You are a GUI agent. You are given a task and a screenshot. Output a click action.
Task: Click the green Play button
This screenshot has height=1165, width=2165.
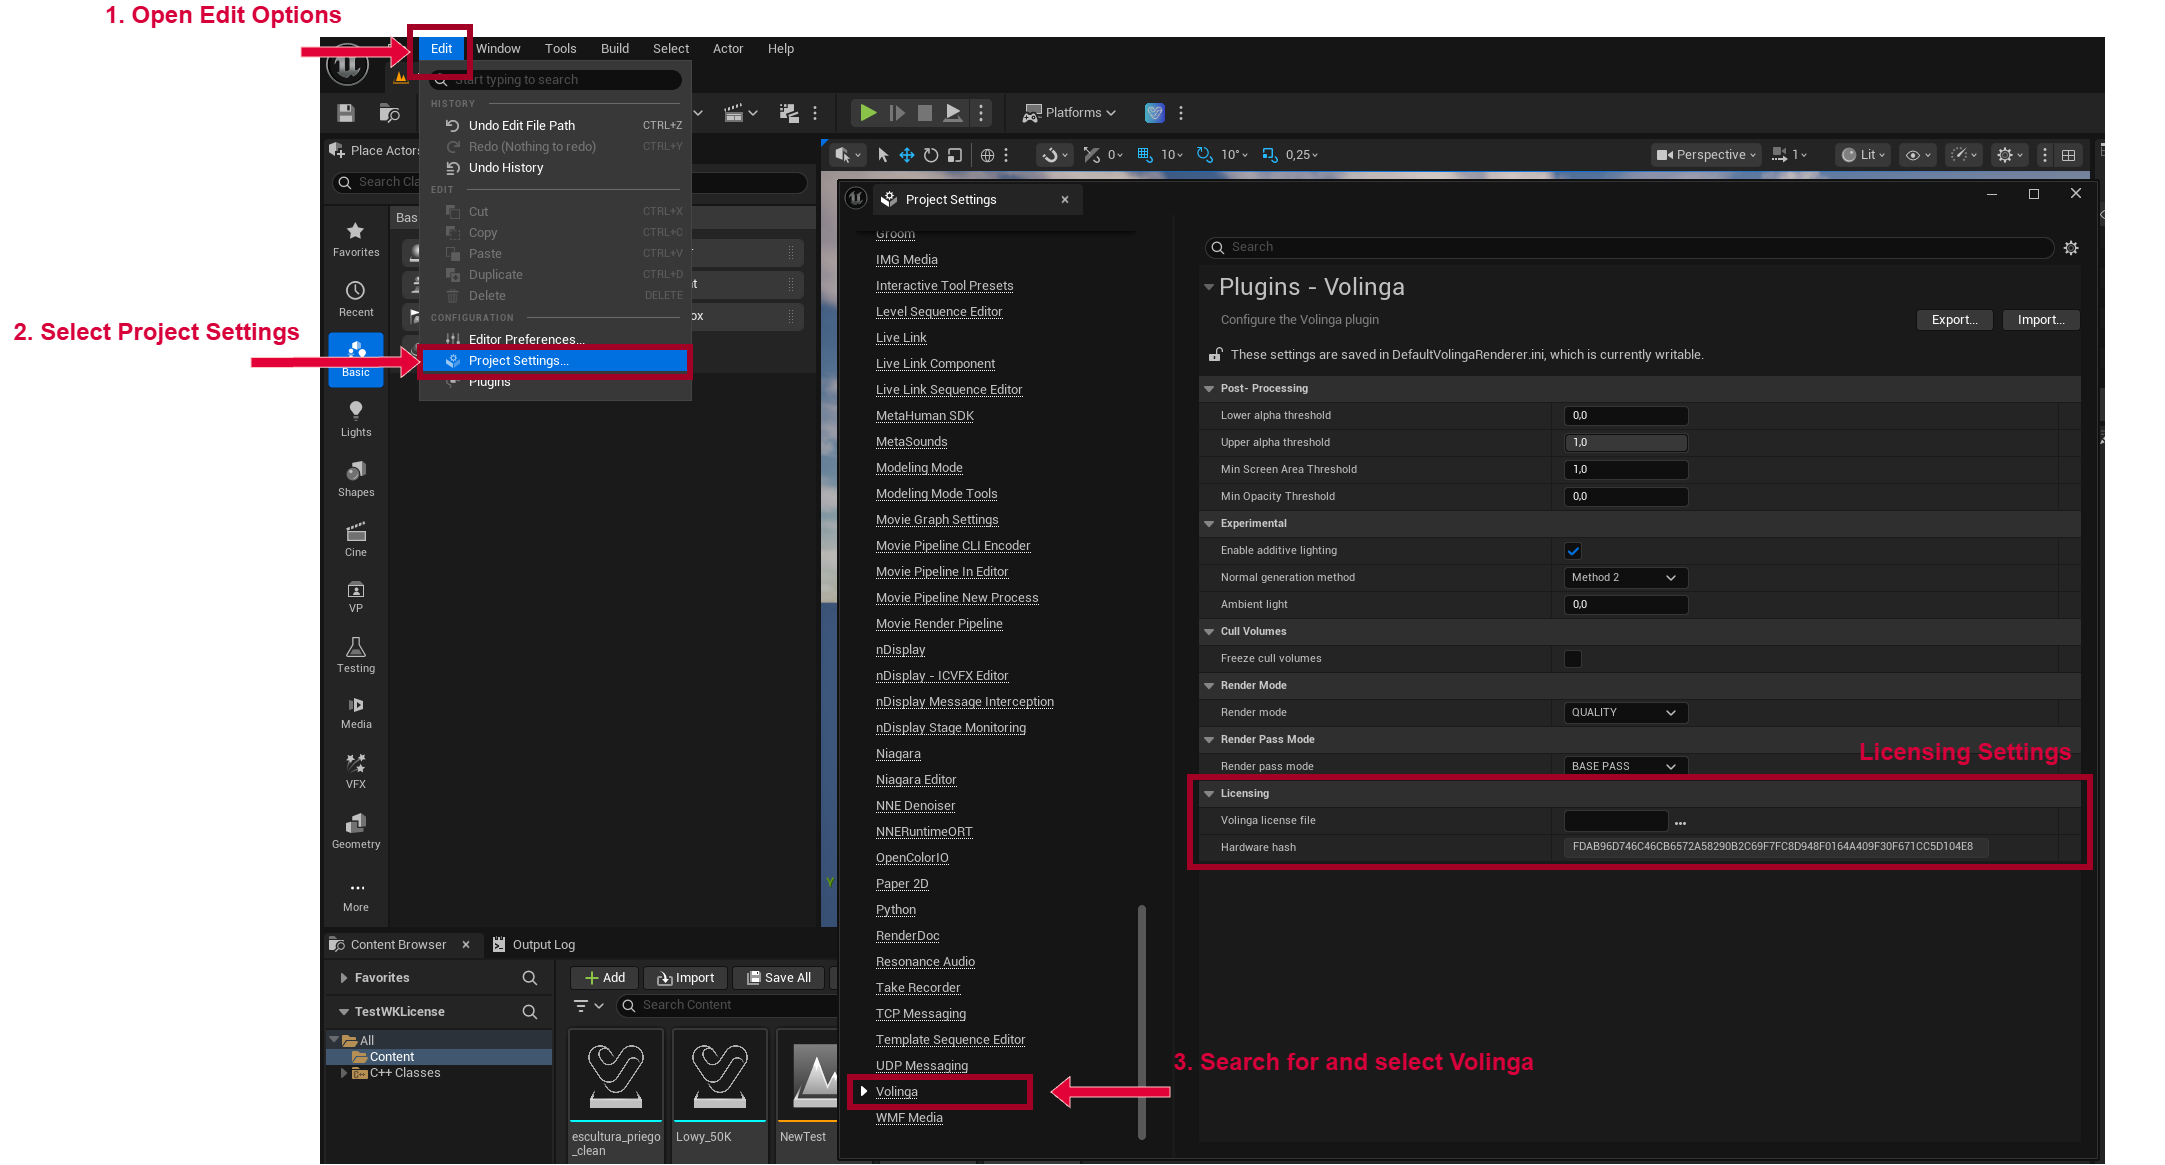point(868,113)
